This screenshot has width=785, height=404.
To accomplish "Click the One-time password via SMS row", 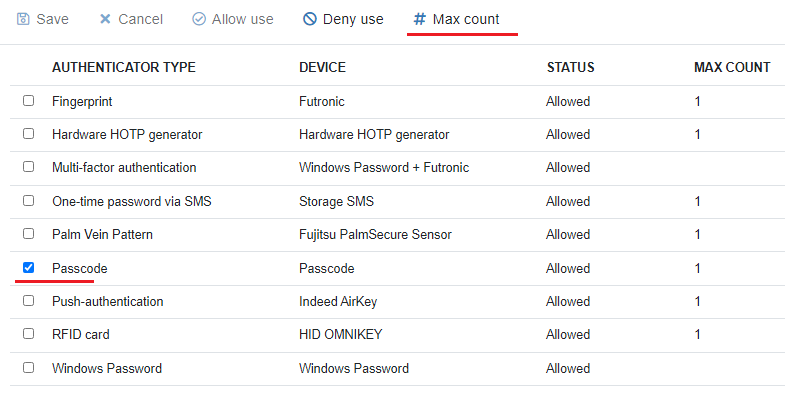I will click(x=131, y=201).
